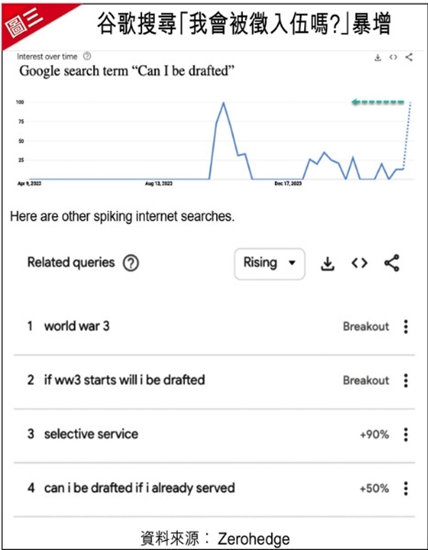Screen dimensions: 428x550
Task: Click the download icon in Interest over time
Action: pyautogui.click(x=378, y=58)
